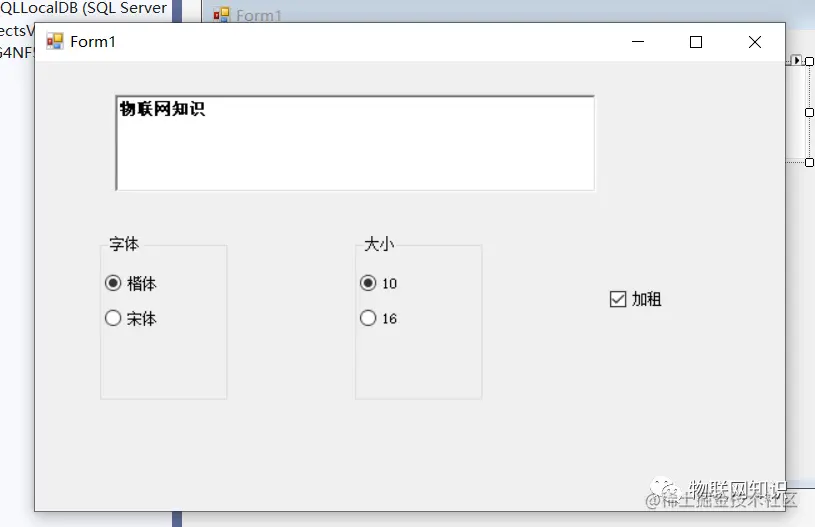Viewport: 815px width, 527px height.
Task: Minimize the Form1 window
Action: pyautogui.click(x=638, y=42)
